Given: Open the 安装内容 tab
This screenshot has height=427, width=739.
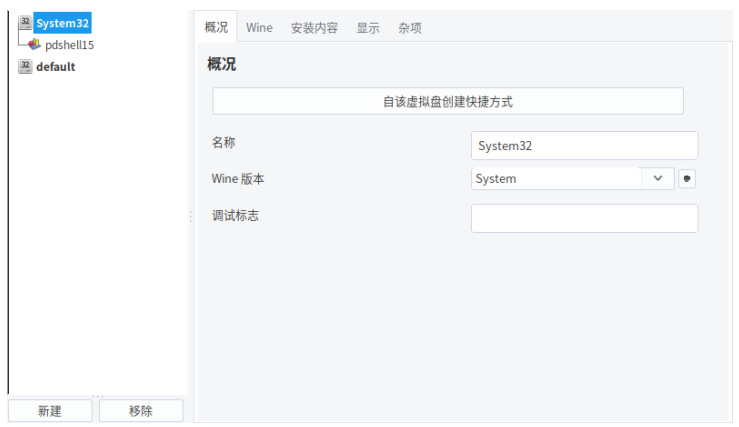Looking at the screenshot, I should click(x=314, y=28).
